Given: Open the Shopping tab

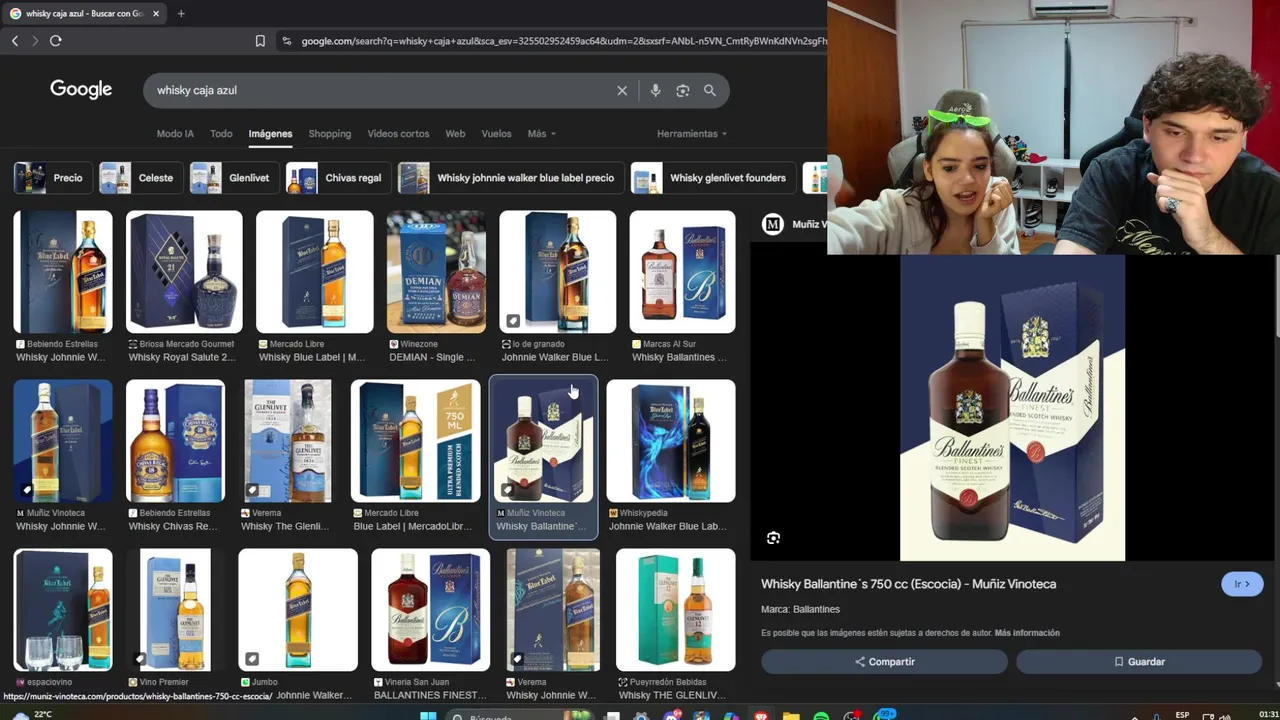Looking at the screenshot, I should click(x=329, y=133).
